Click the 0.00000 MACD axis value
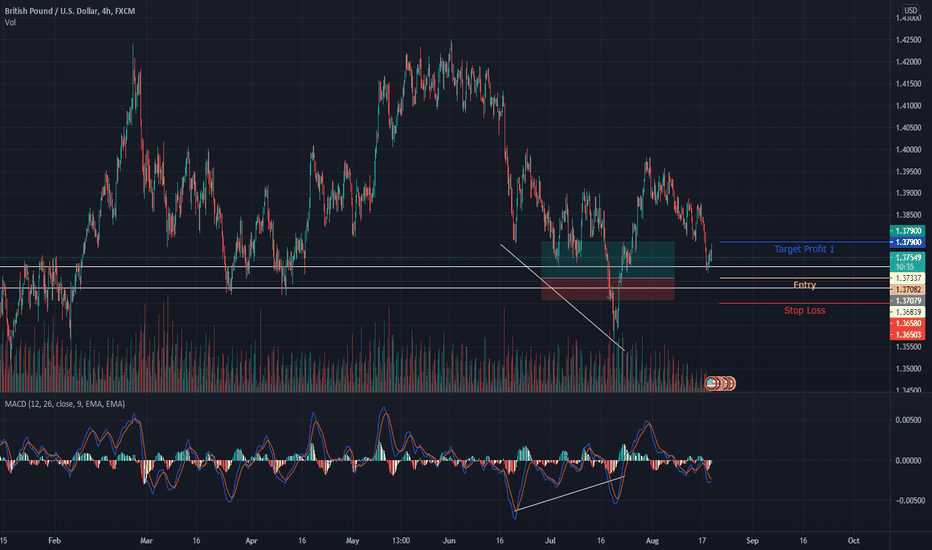 click(x=910, y=460)
